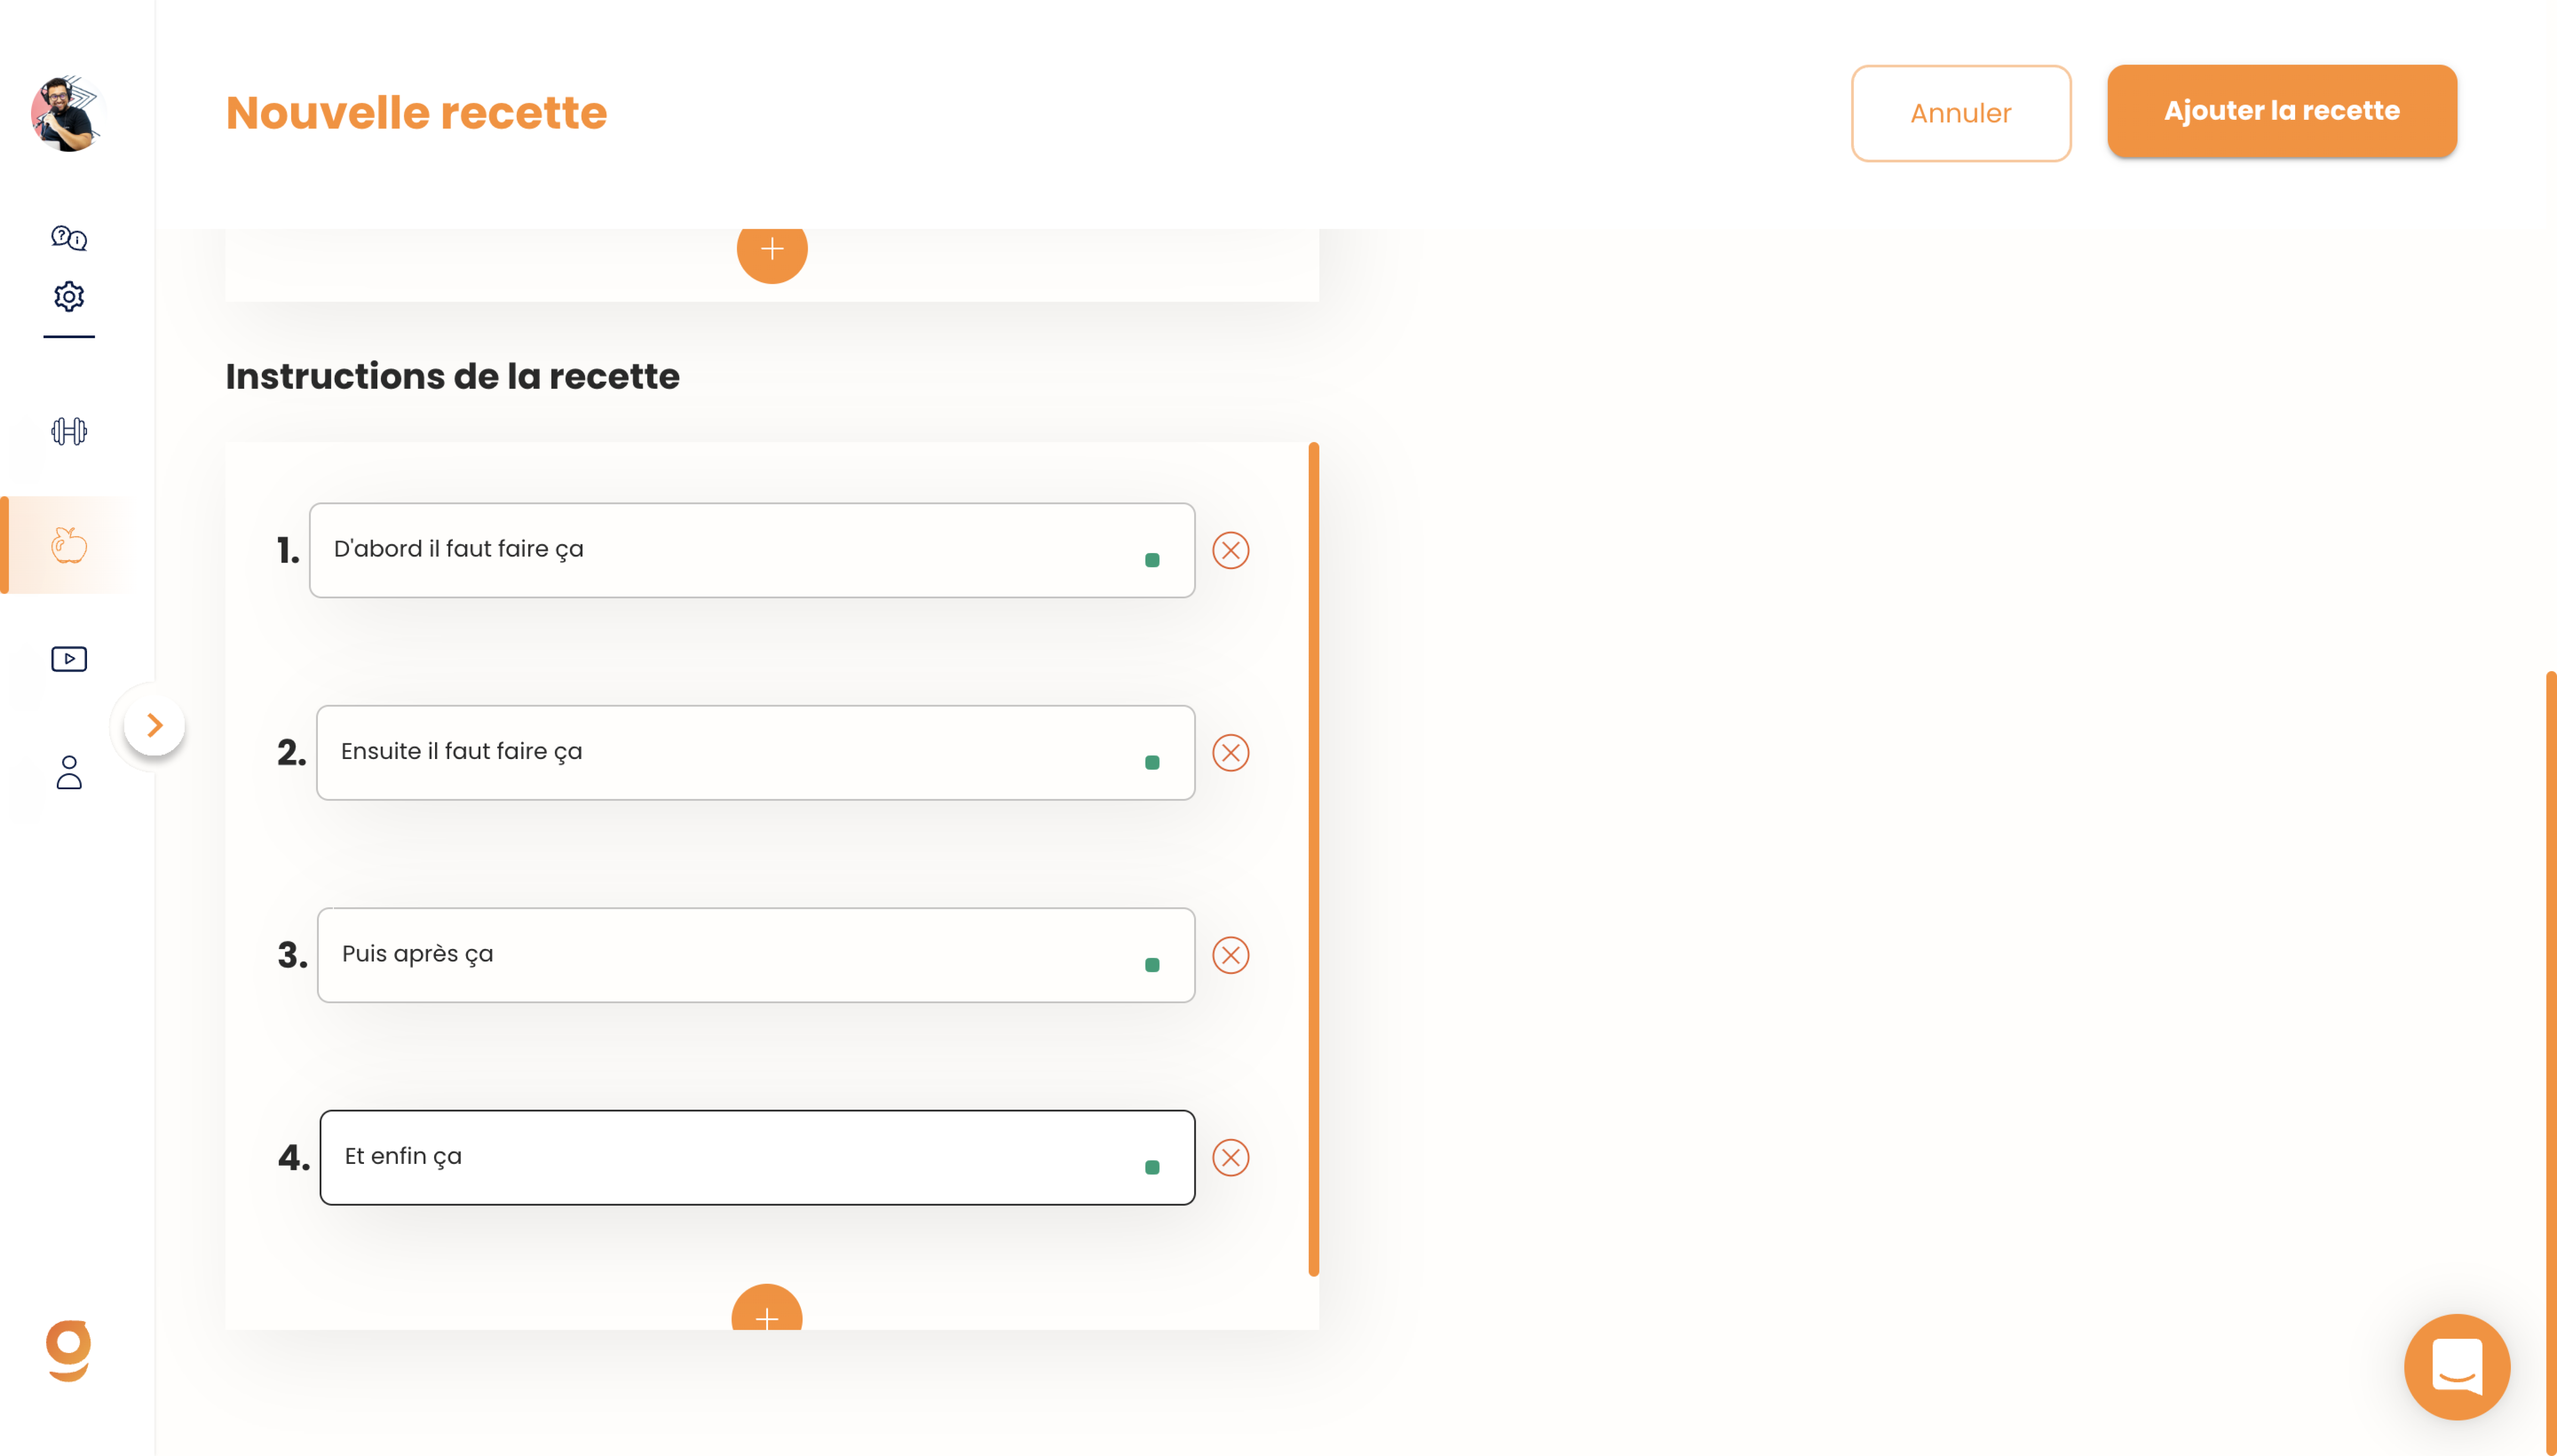Click the profile avatar picture
The height and width of the screenshot is (1456, 2557).
[67, 113]
